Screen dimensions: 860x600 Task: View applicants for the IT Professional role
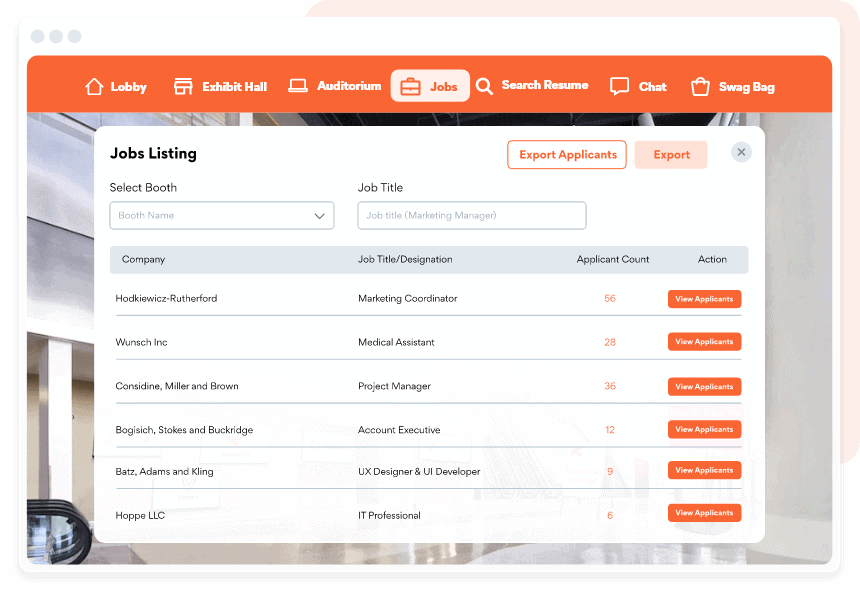pos(704,512)
